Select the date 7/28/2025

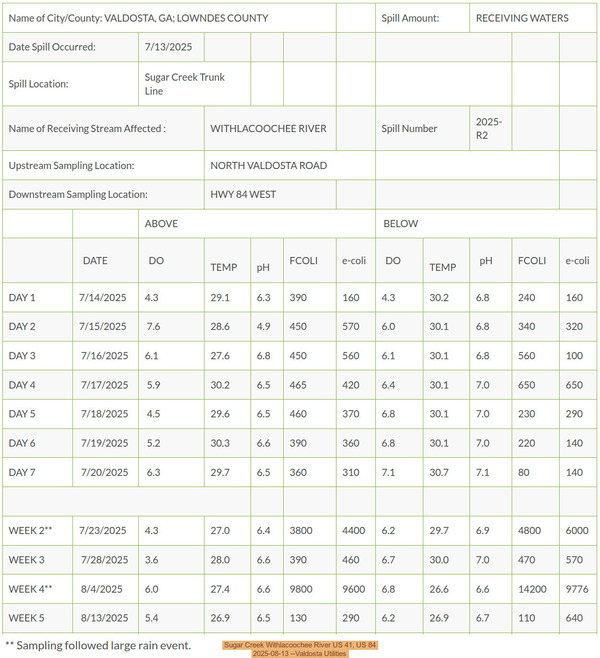click(x=104, y=560)
